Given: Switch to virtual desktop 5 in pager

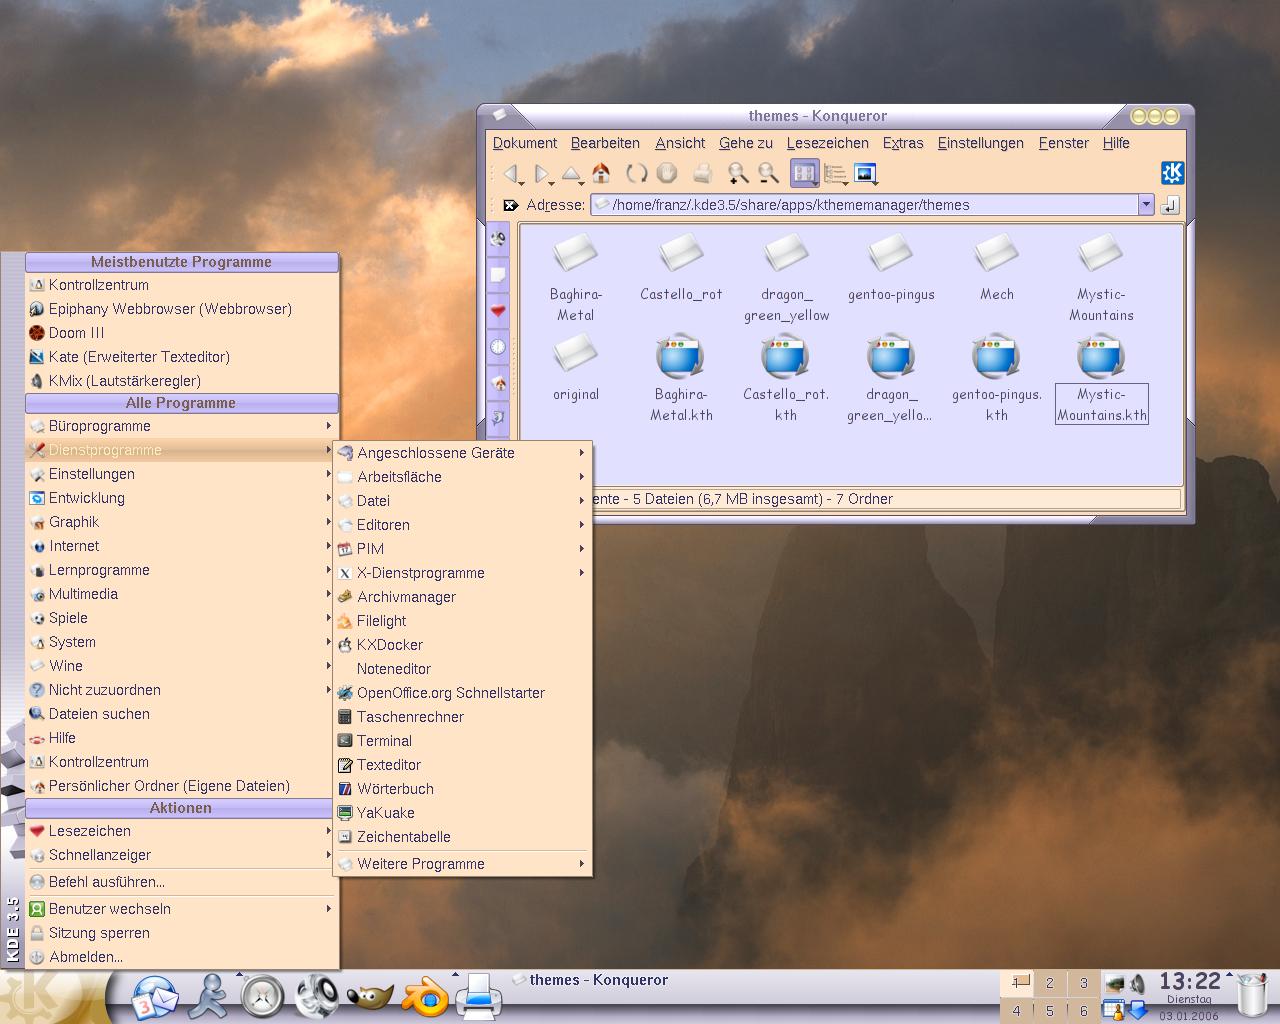Looking at the screenshot, I should (1049, 1010).
